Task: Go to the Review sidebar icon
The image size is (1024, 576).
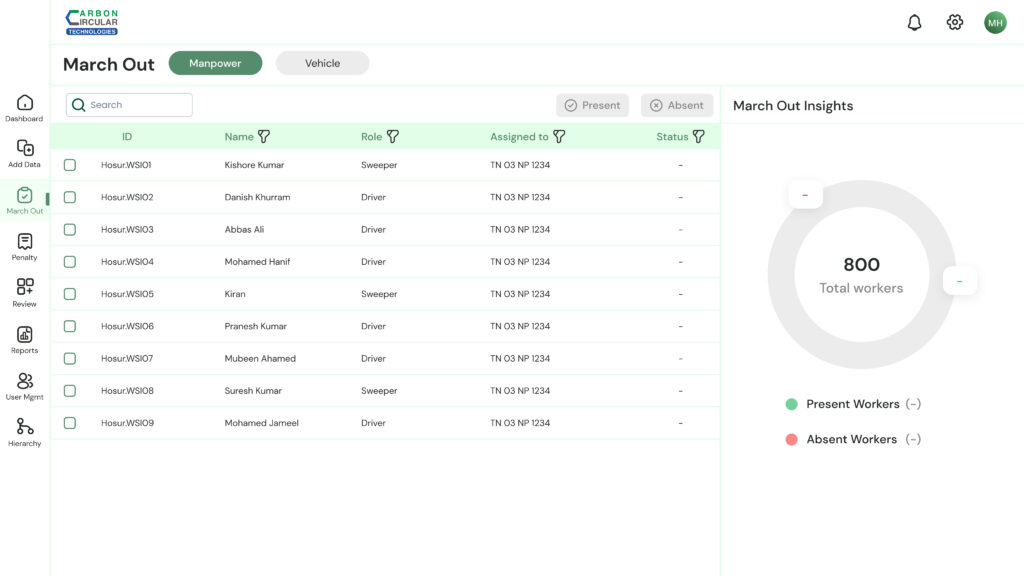Action: [25, 288]
